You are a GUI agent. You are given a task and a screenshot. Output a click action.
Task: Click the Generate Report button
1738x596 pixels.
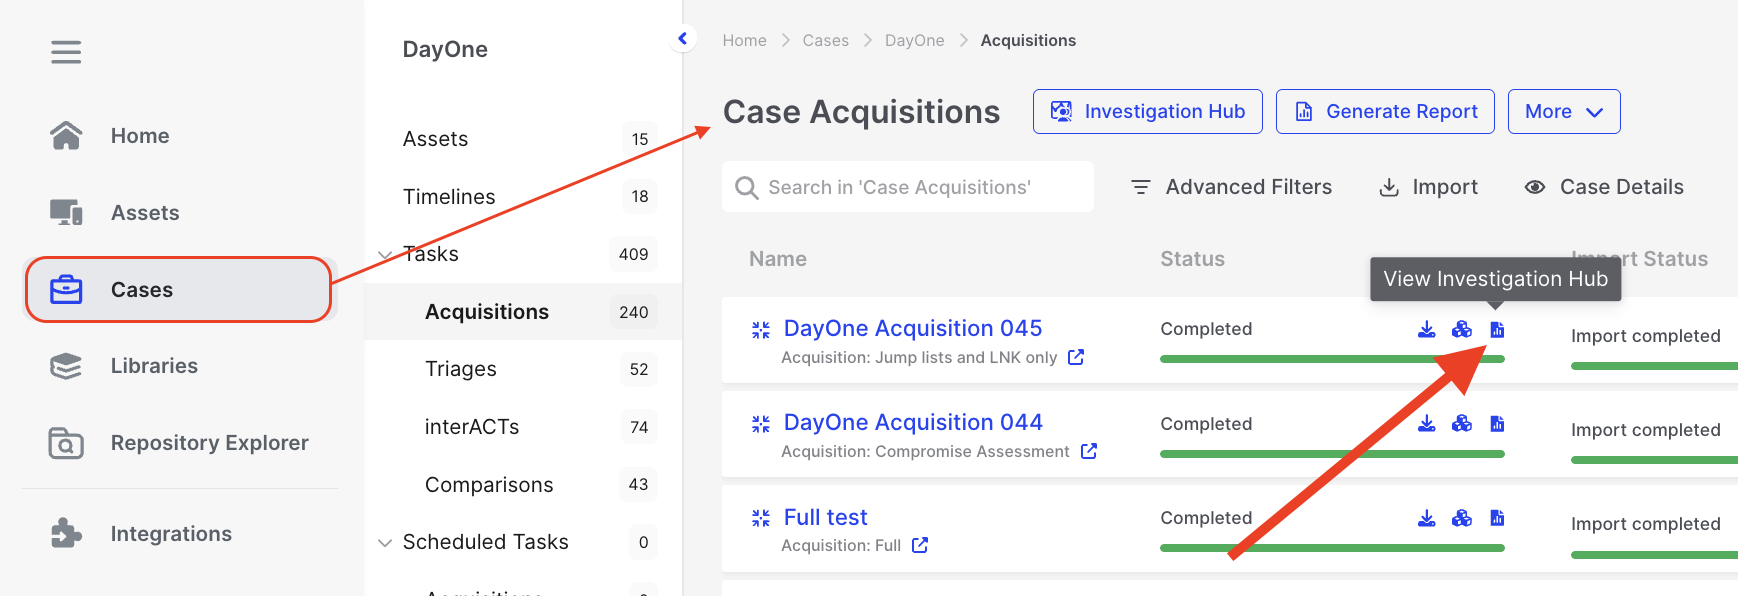click(x=1385, y=112)
